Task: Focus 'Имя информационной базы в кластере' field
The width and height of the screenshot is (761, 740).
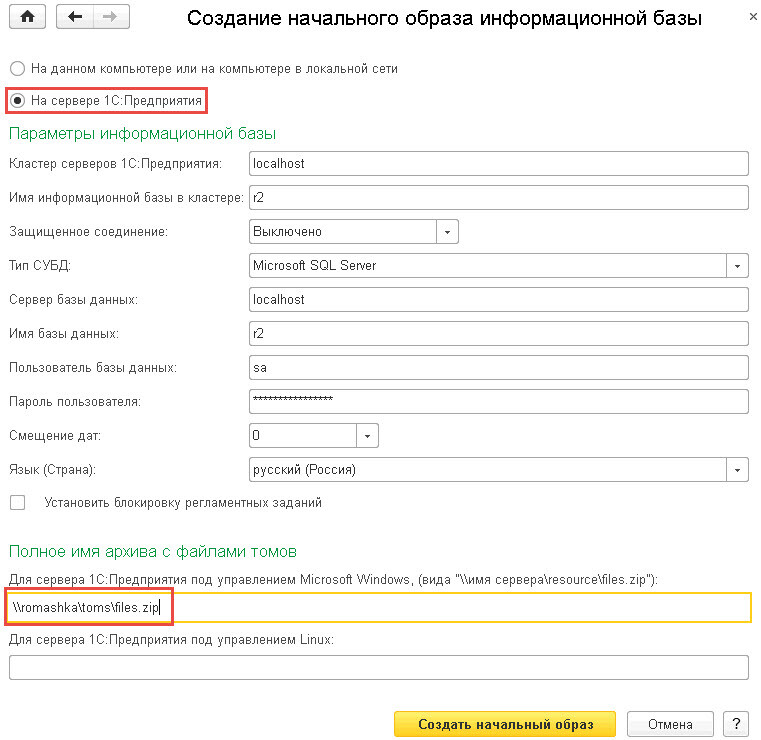Action: pos(498,197)
